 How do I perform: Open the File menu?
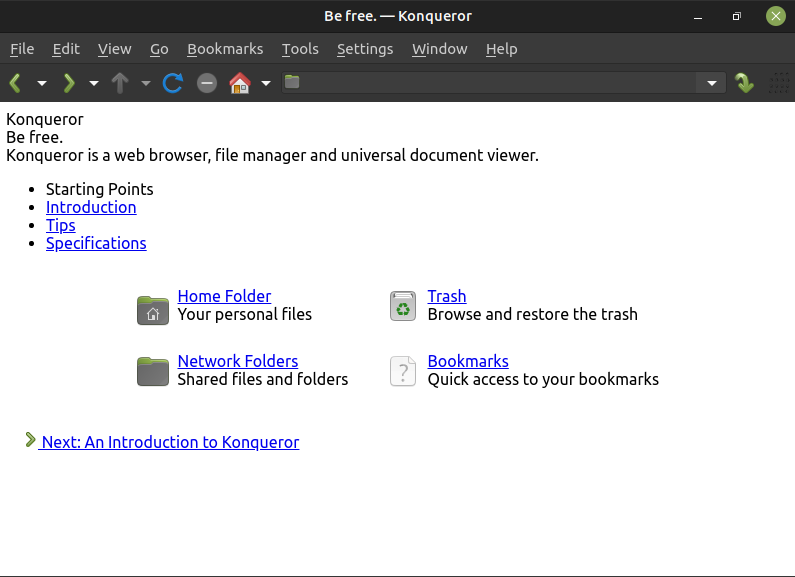(x=22, y=49)
